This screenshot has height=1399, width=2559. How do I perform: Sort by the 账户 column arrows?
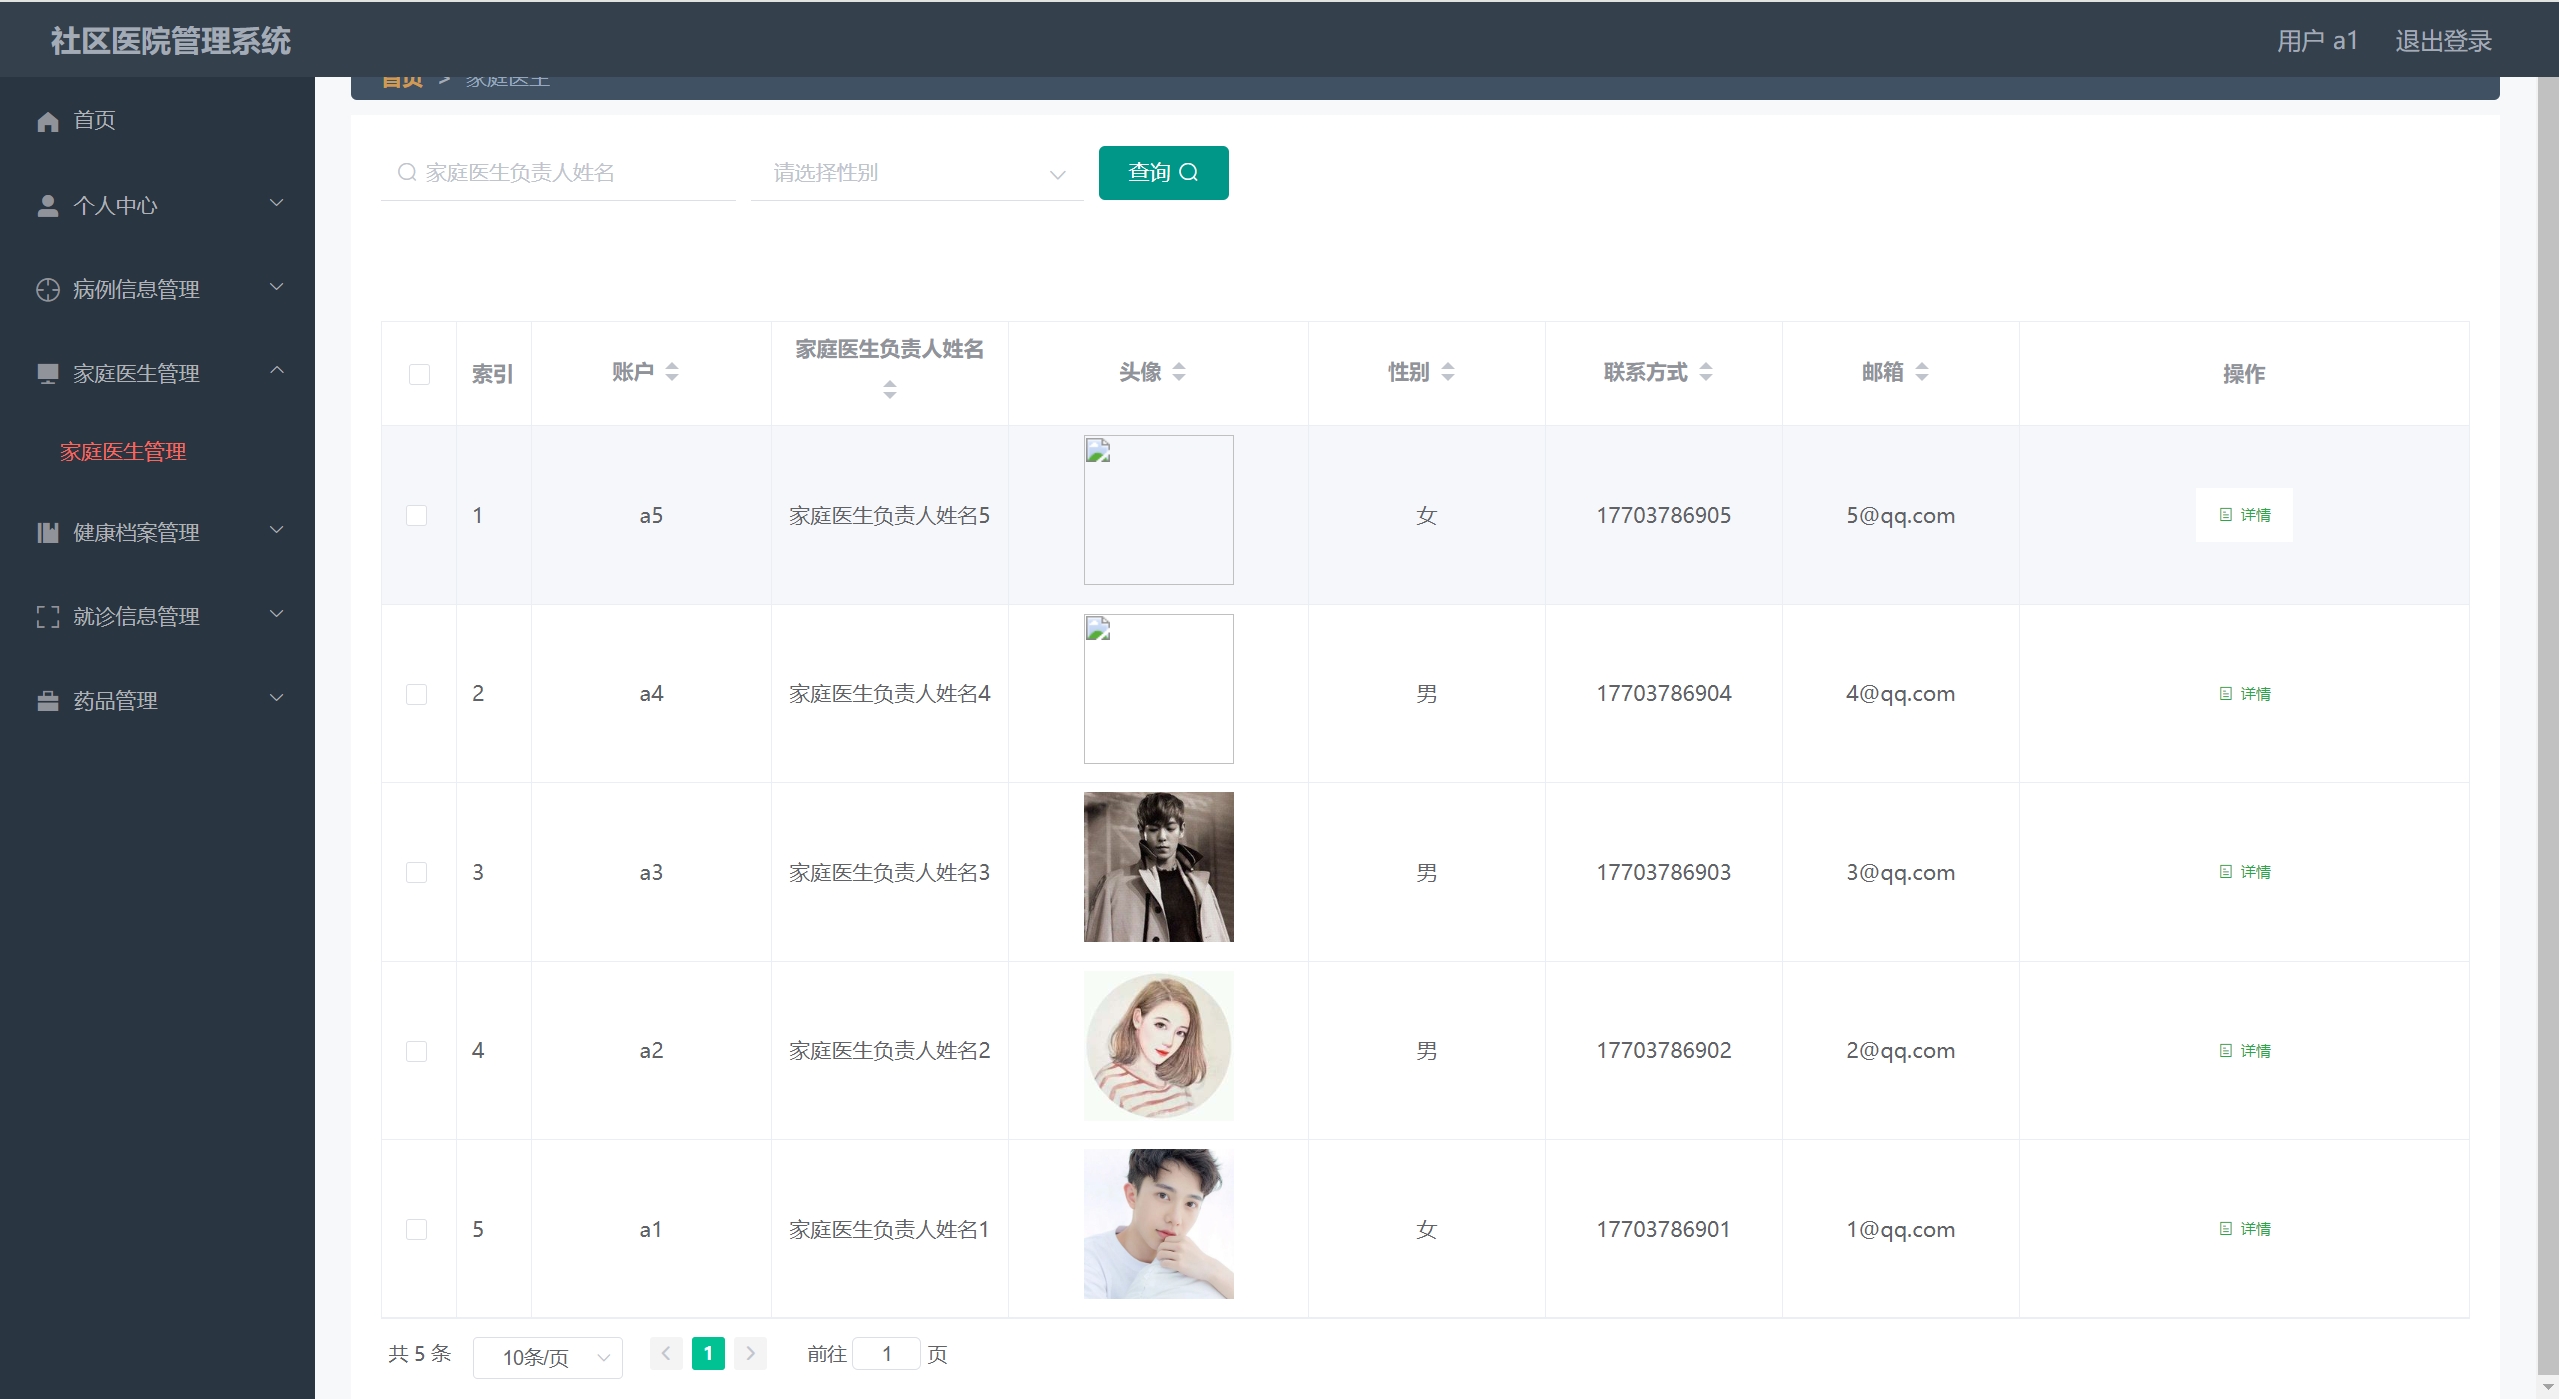point(672,372)
